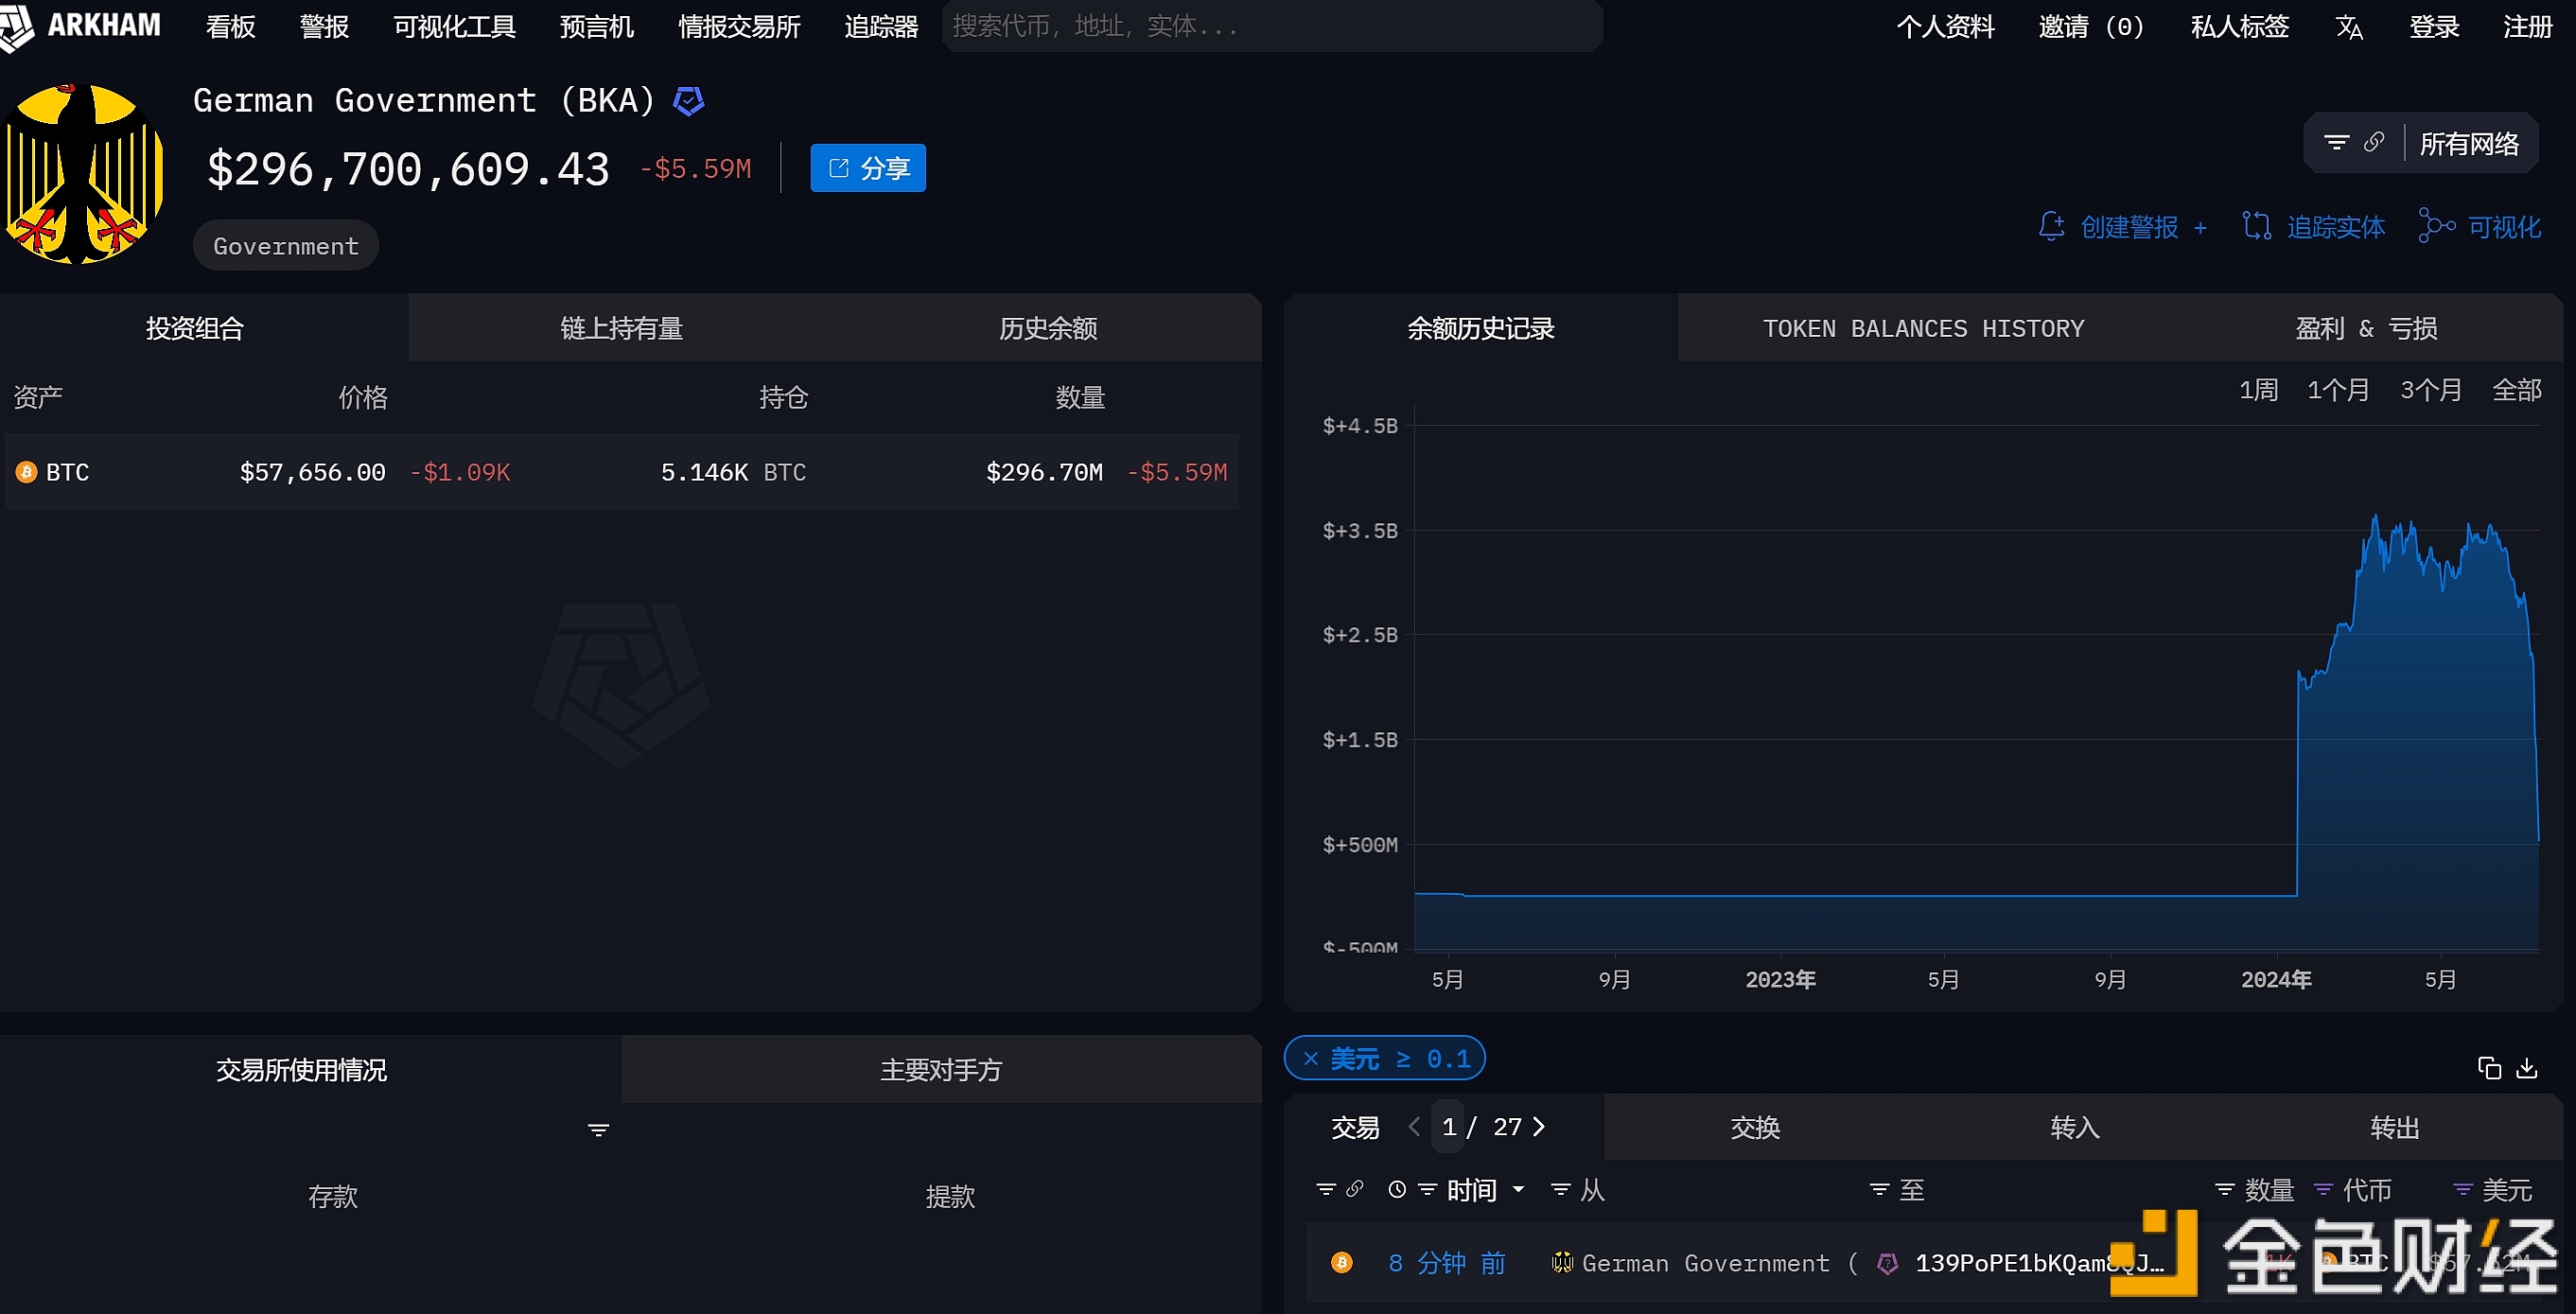Click the link icon in the transactions header

tap(1355, 1189)
